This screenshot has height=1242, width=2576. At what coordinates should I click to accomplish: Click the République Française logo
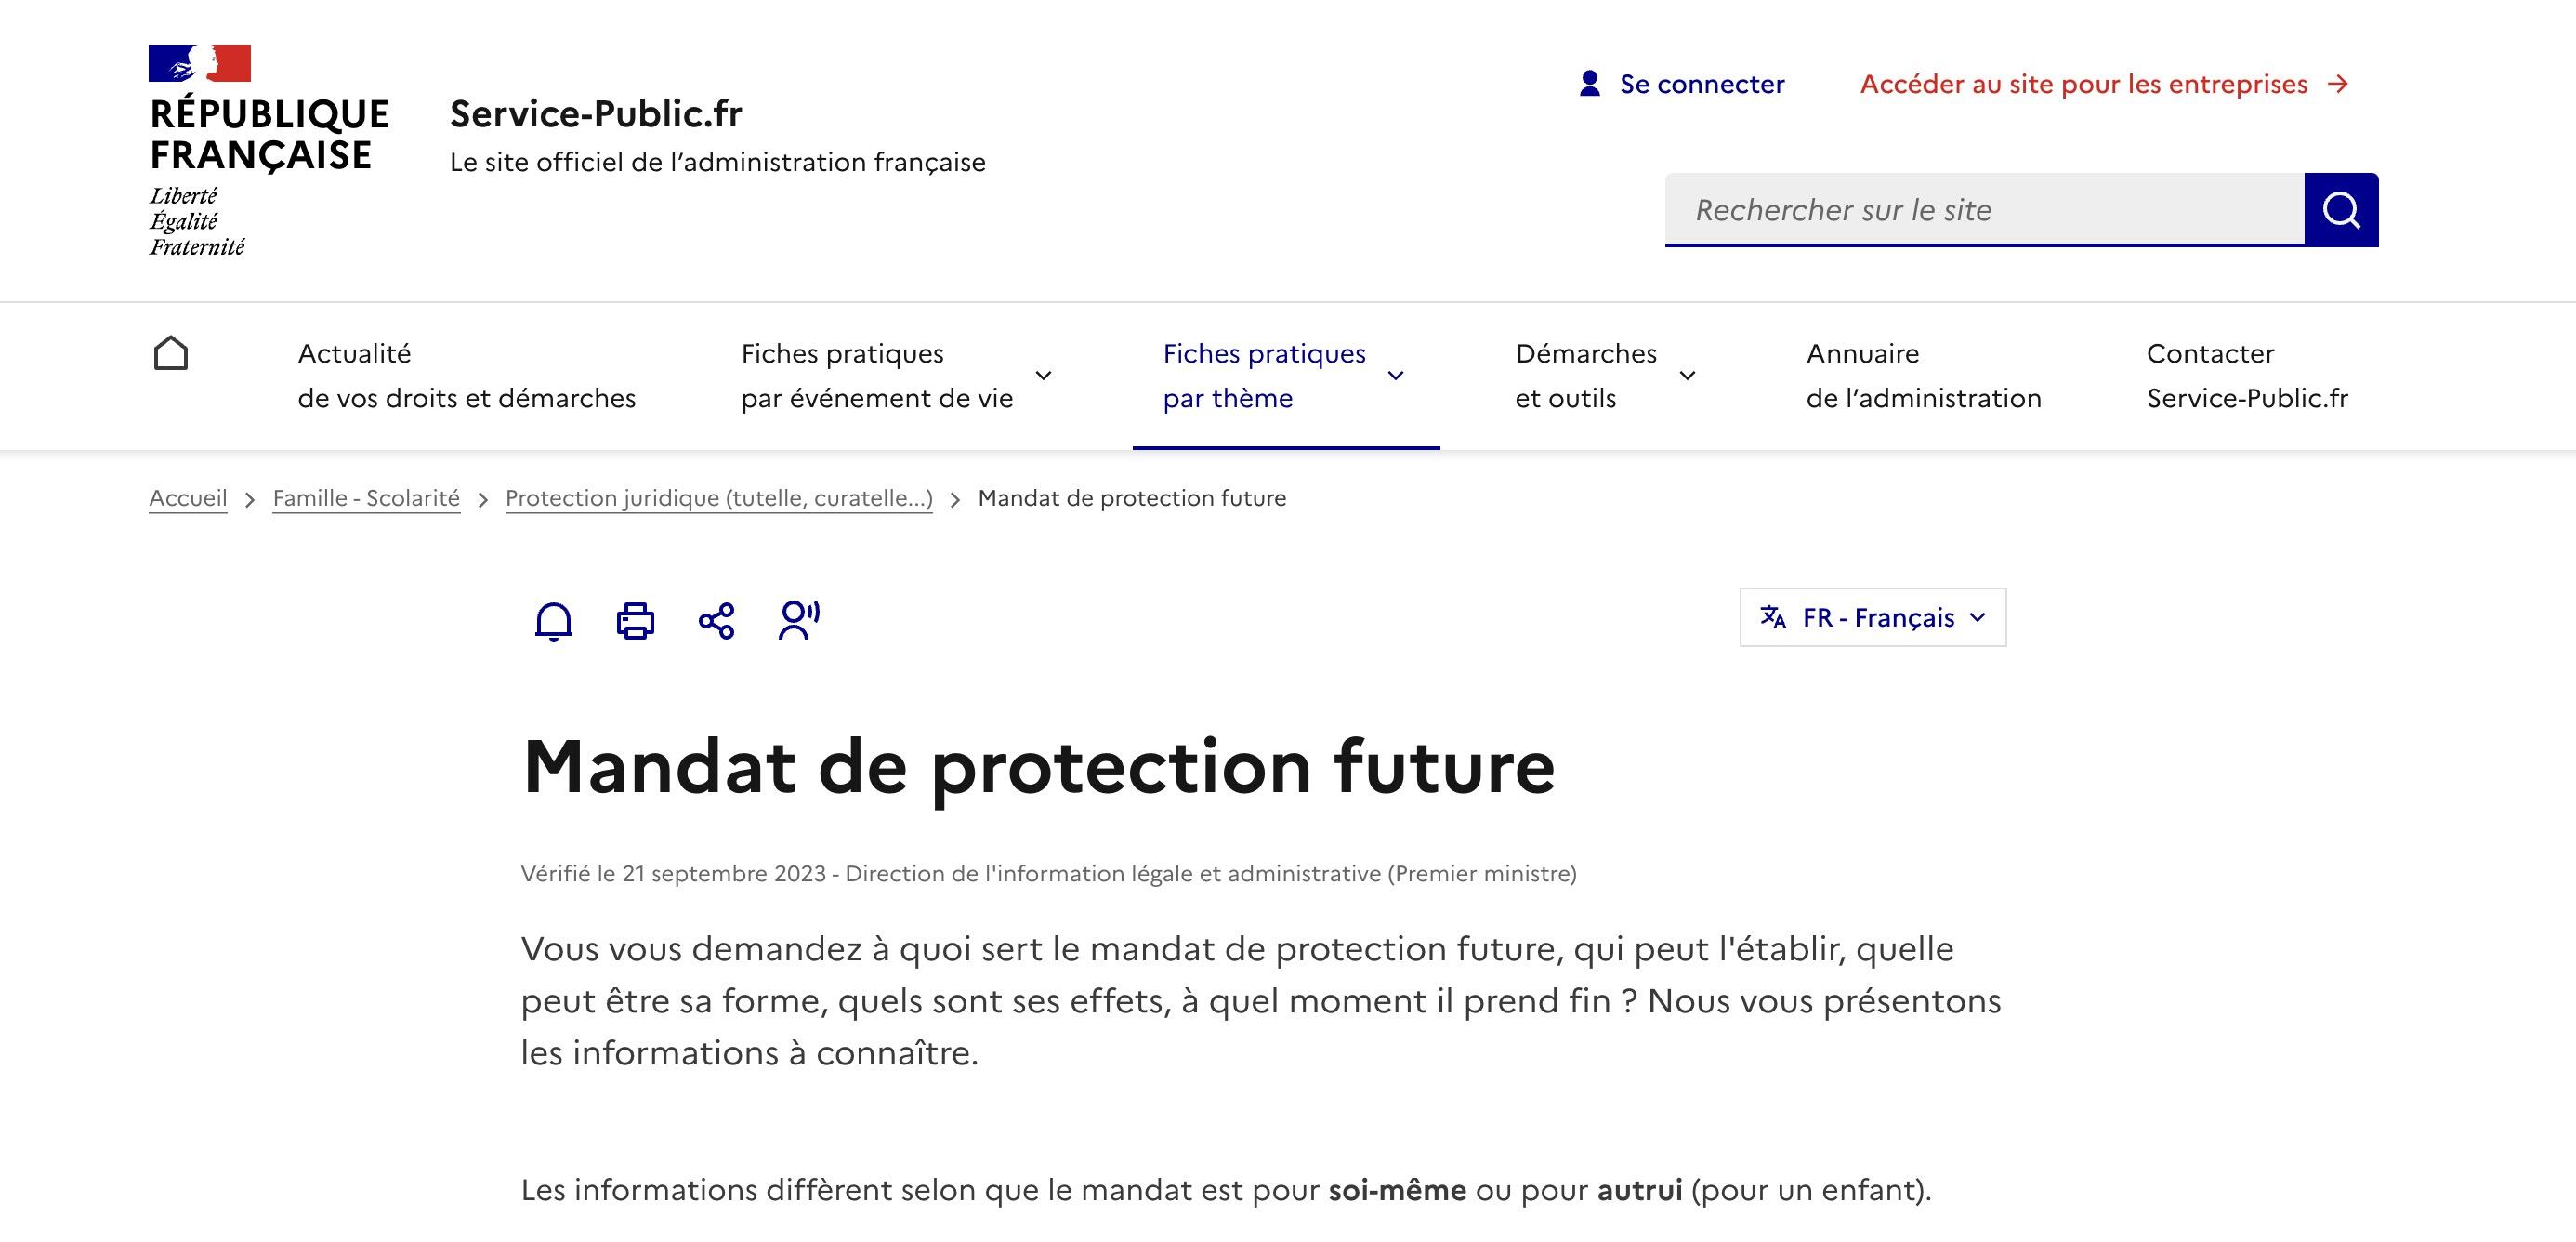tap(268, 150)
